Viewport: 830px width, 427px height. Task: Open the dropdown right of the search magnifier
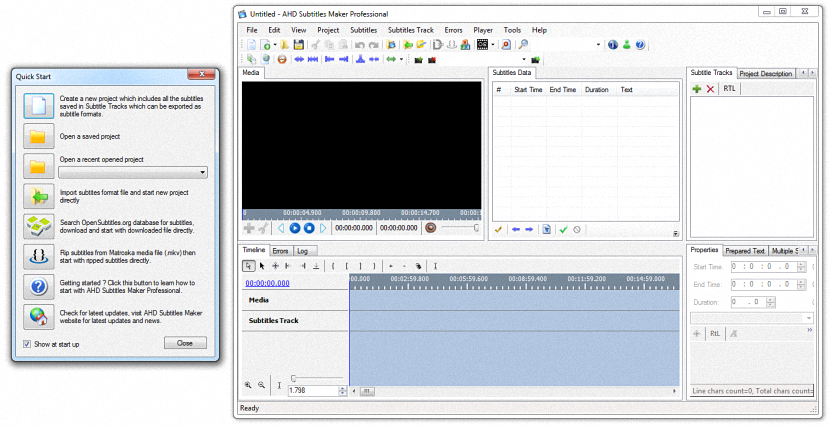click(598, 45)
